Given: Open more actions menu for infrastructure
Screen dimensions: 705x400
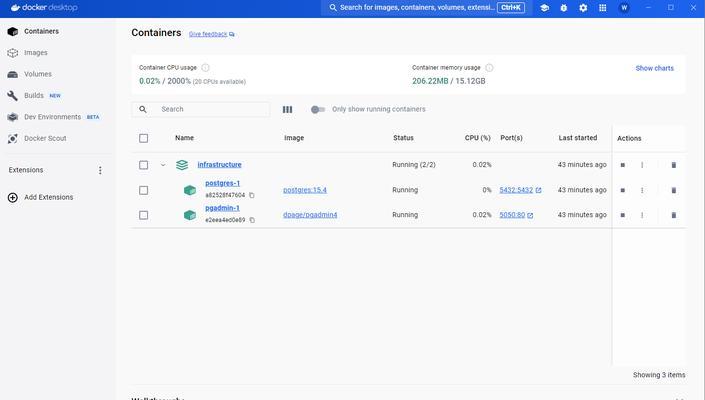Looking at the screenshot, I should [642, 165].
